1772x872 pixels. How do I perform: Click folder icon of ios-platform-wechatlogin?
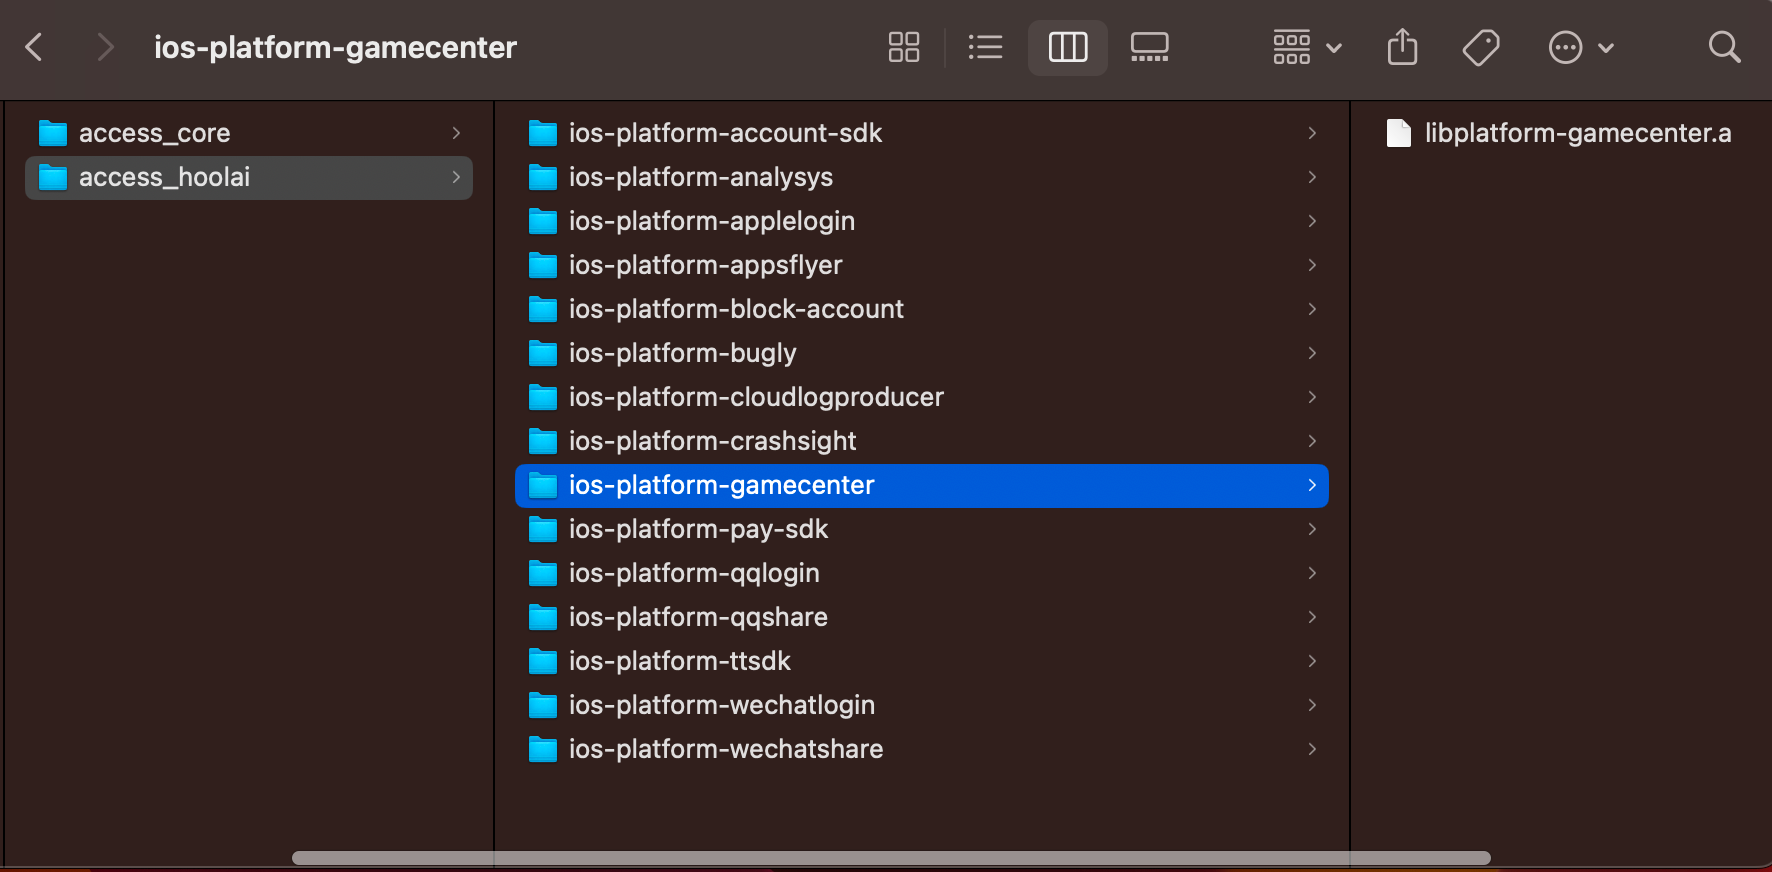[x=543, y=705]
